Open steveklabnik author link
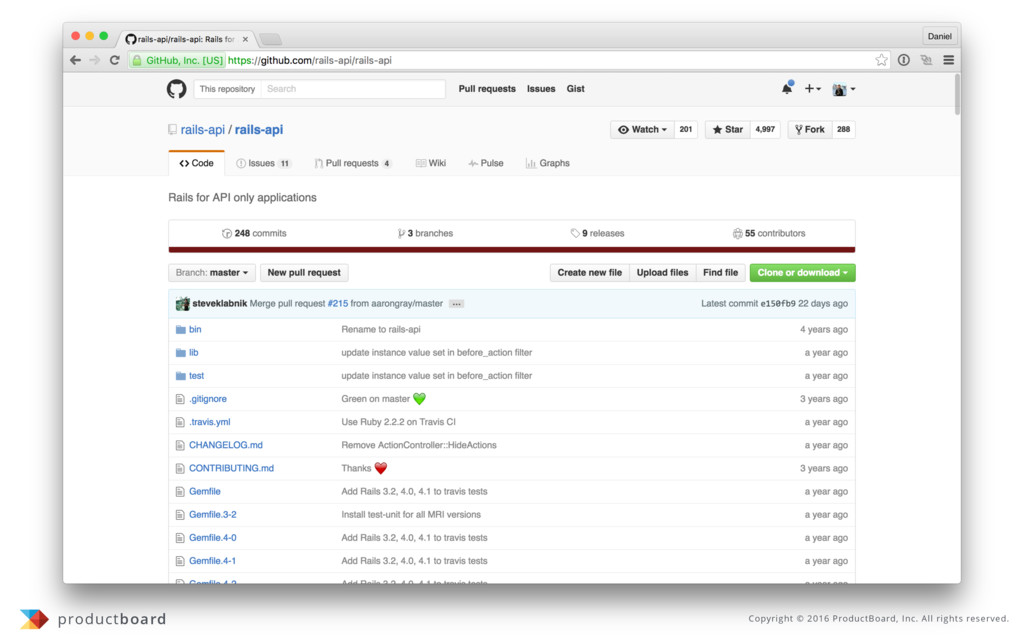This screenshot has height=640, width=1024. click(x=219, y=304)
